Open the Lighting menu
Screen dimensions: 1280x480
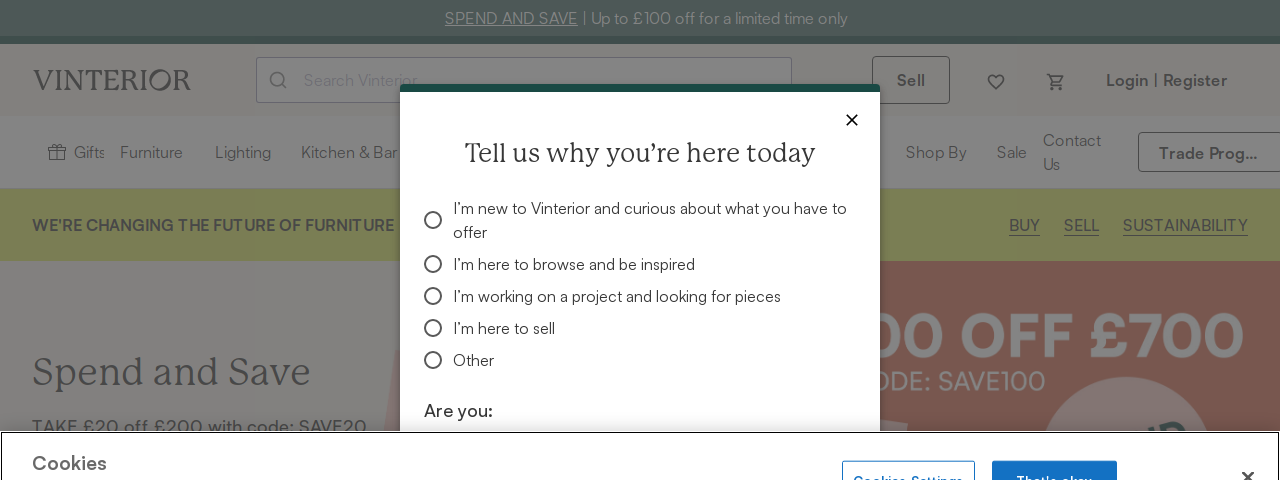point(243,152)
